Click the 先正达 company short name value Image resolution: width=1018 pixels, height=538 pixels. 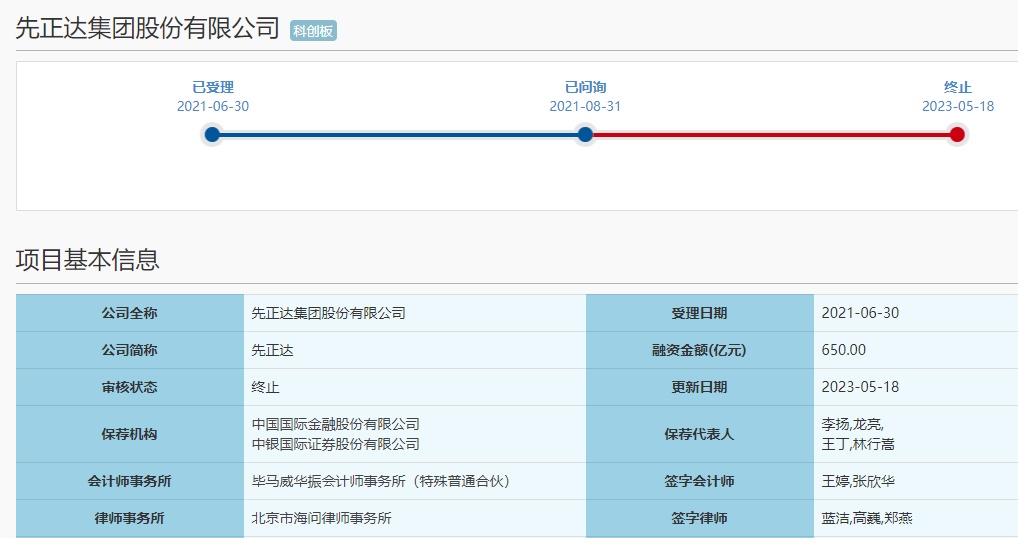coord(272,350)
